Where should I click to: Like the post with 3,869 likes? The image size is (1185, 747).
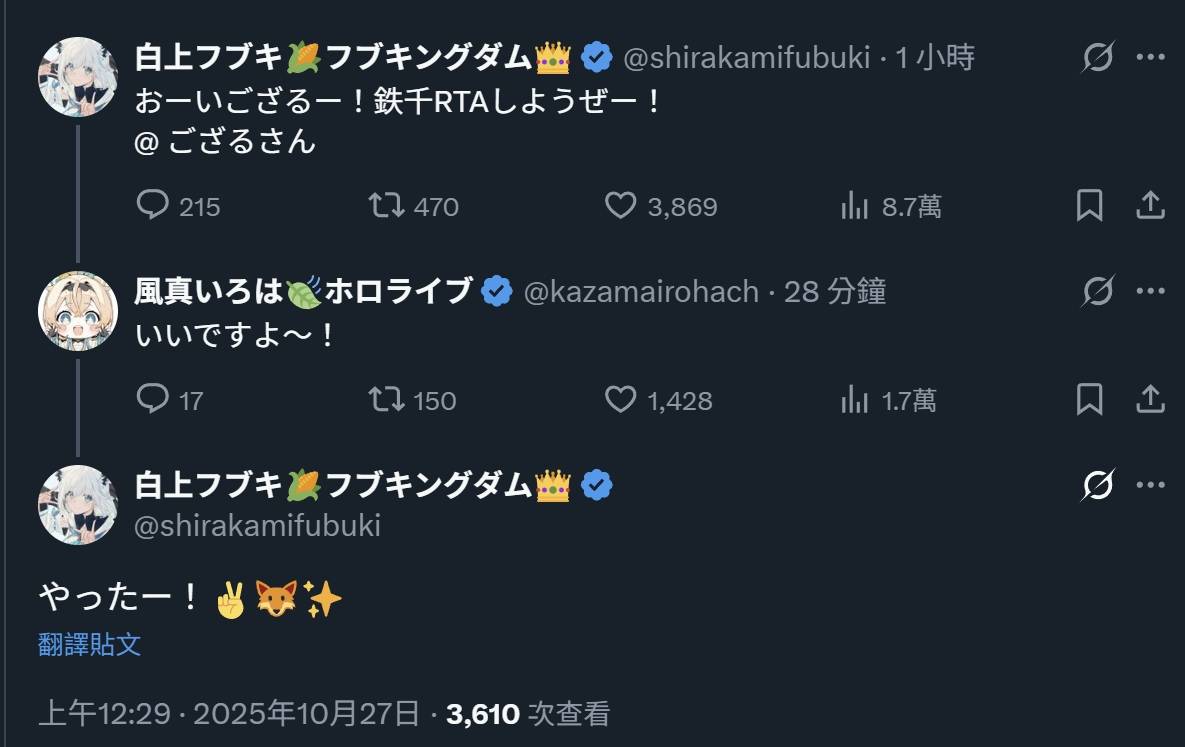[621, 206]
